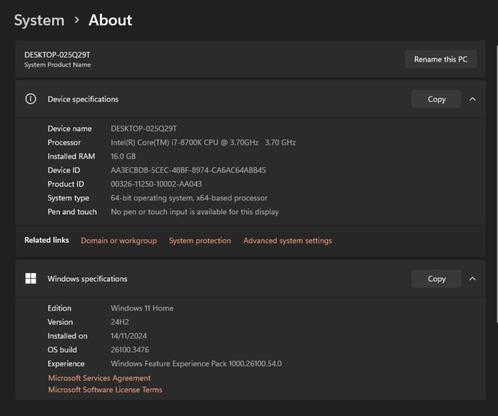Click the Windows specifications heading text
Screen dimensions: 498x416
coord(87,279)
